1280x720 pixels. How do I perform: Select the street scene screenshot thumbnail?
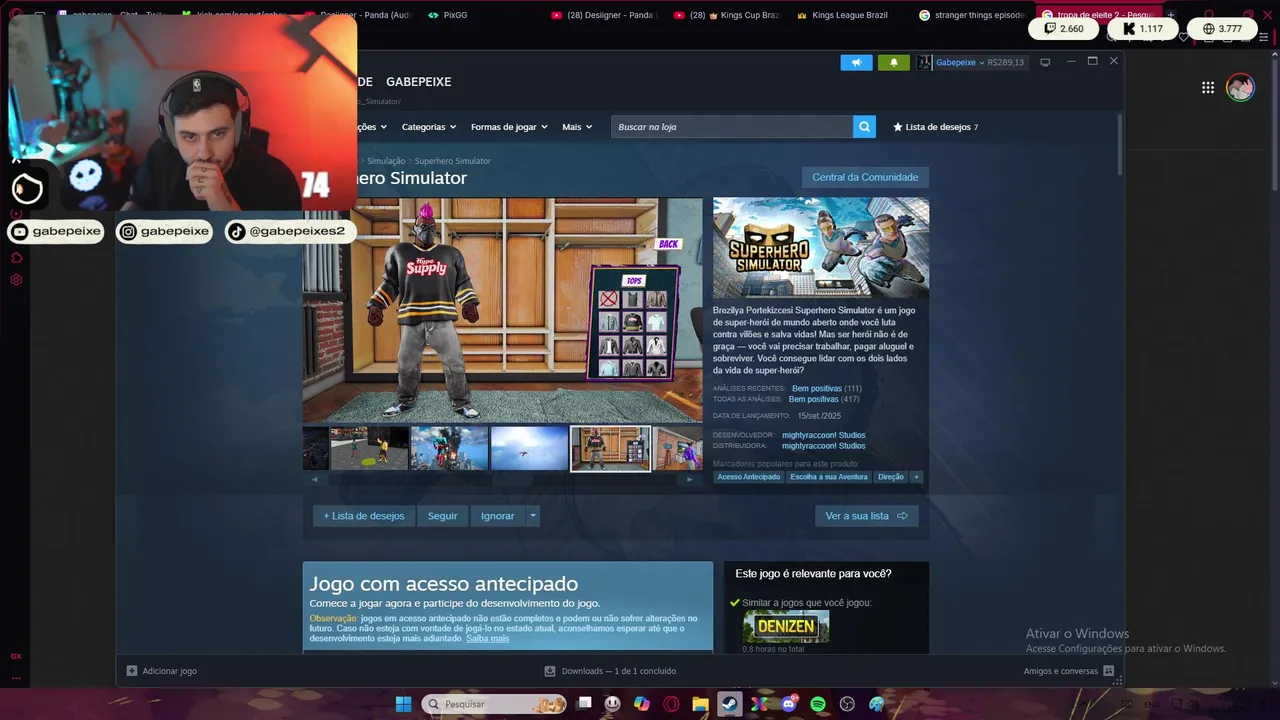tap(369, 449)
